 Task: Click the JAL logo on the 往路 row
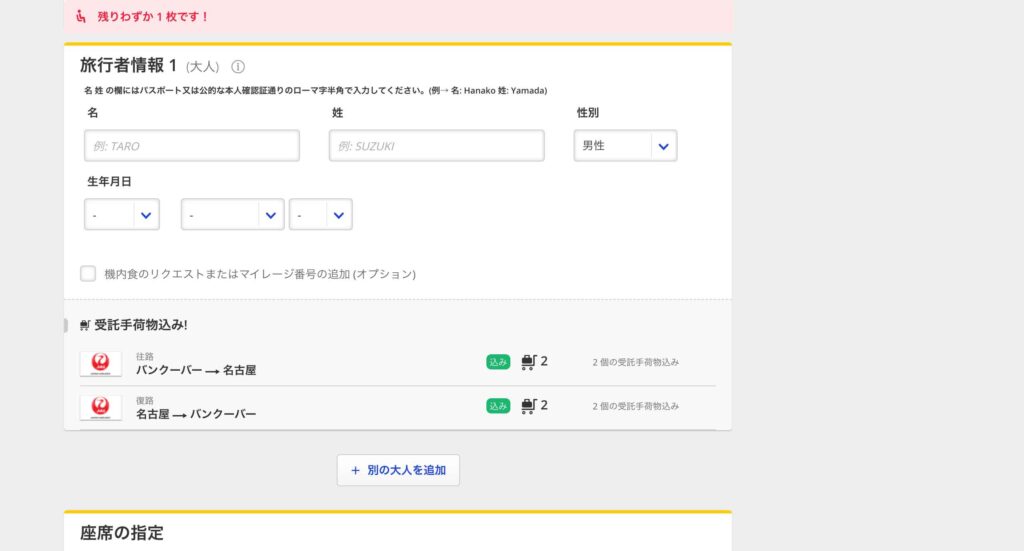point(100,363)
